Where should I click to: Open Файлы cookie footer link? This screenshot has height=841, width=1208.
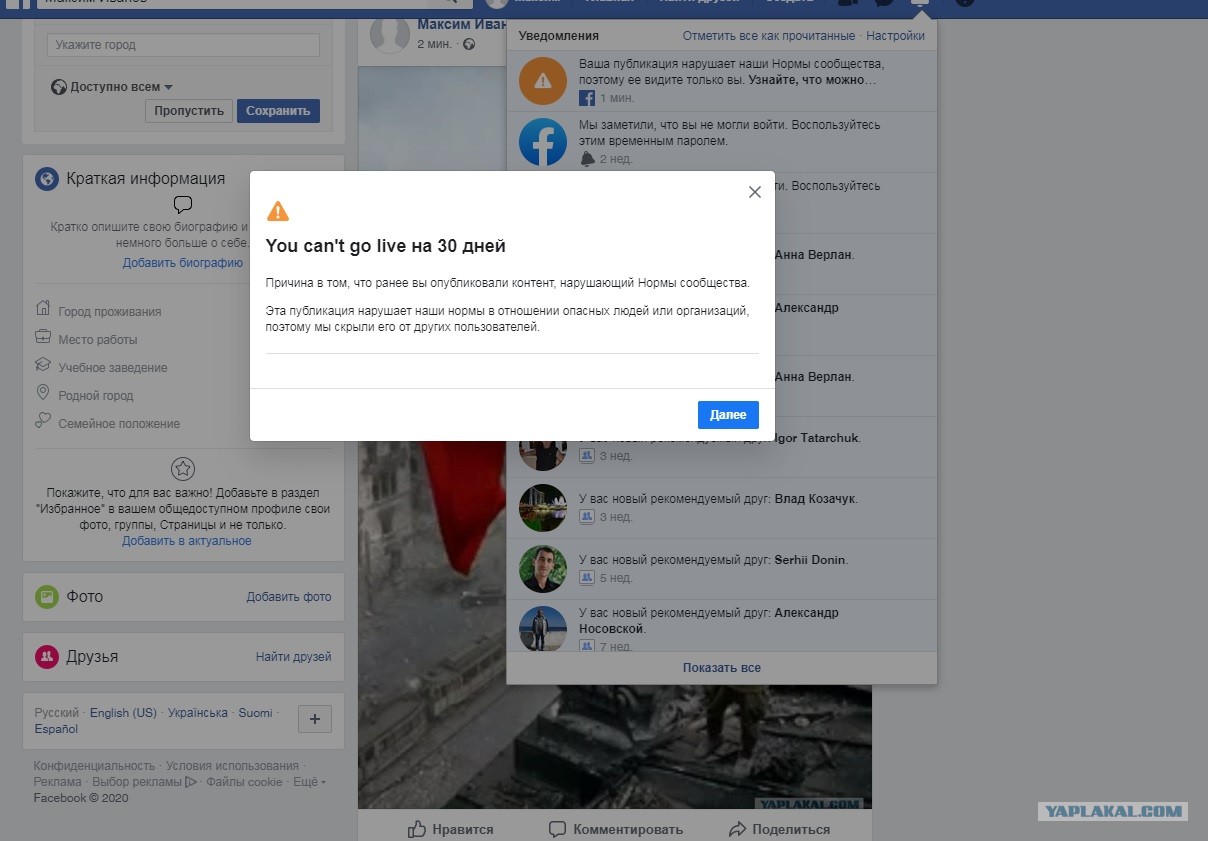tap(245, 782)
